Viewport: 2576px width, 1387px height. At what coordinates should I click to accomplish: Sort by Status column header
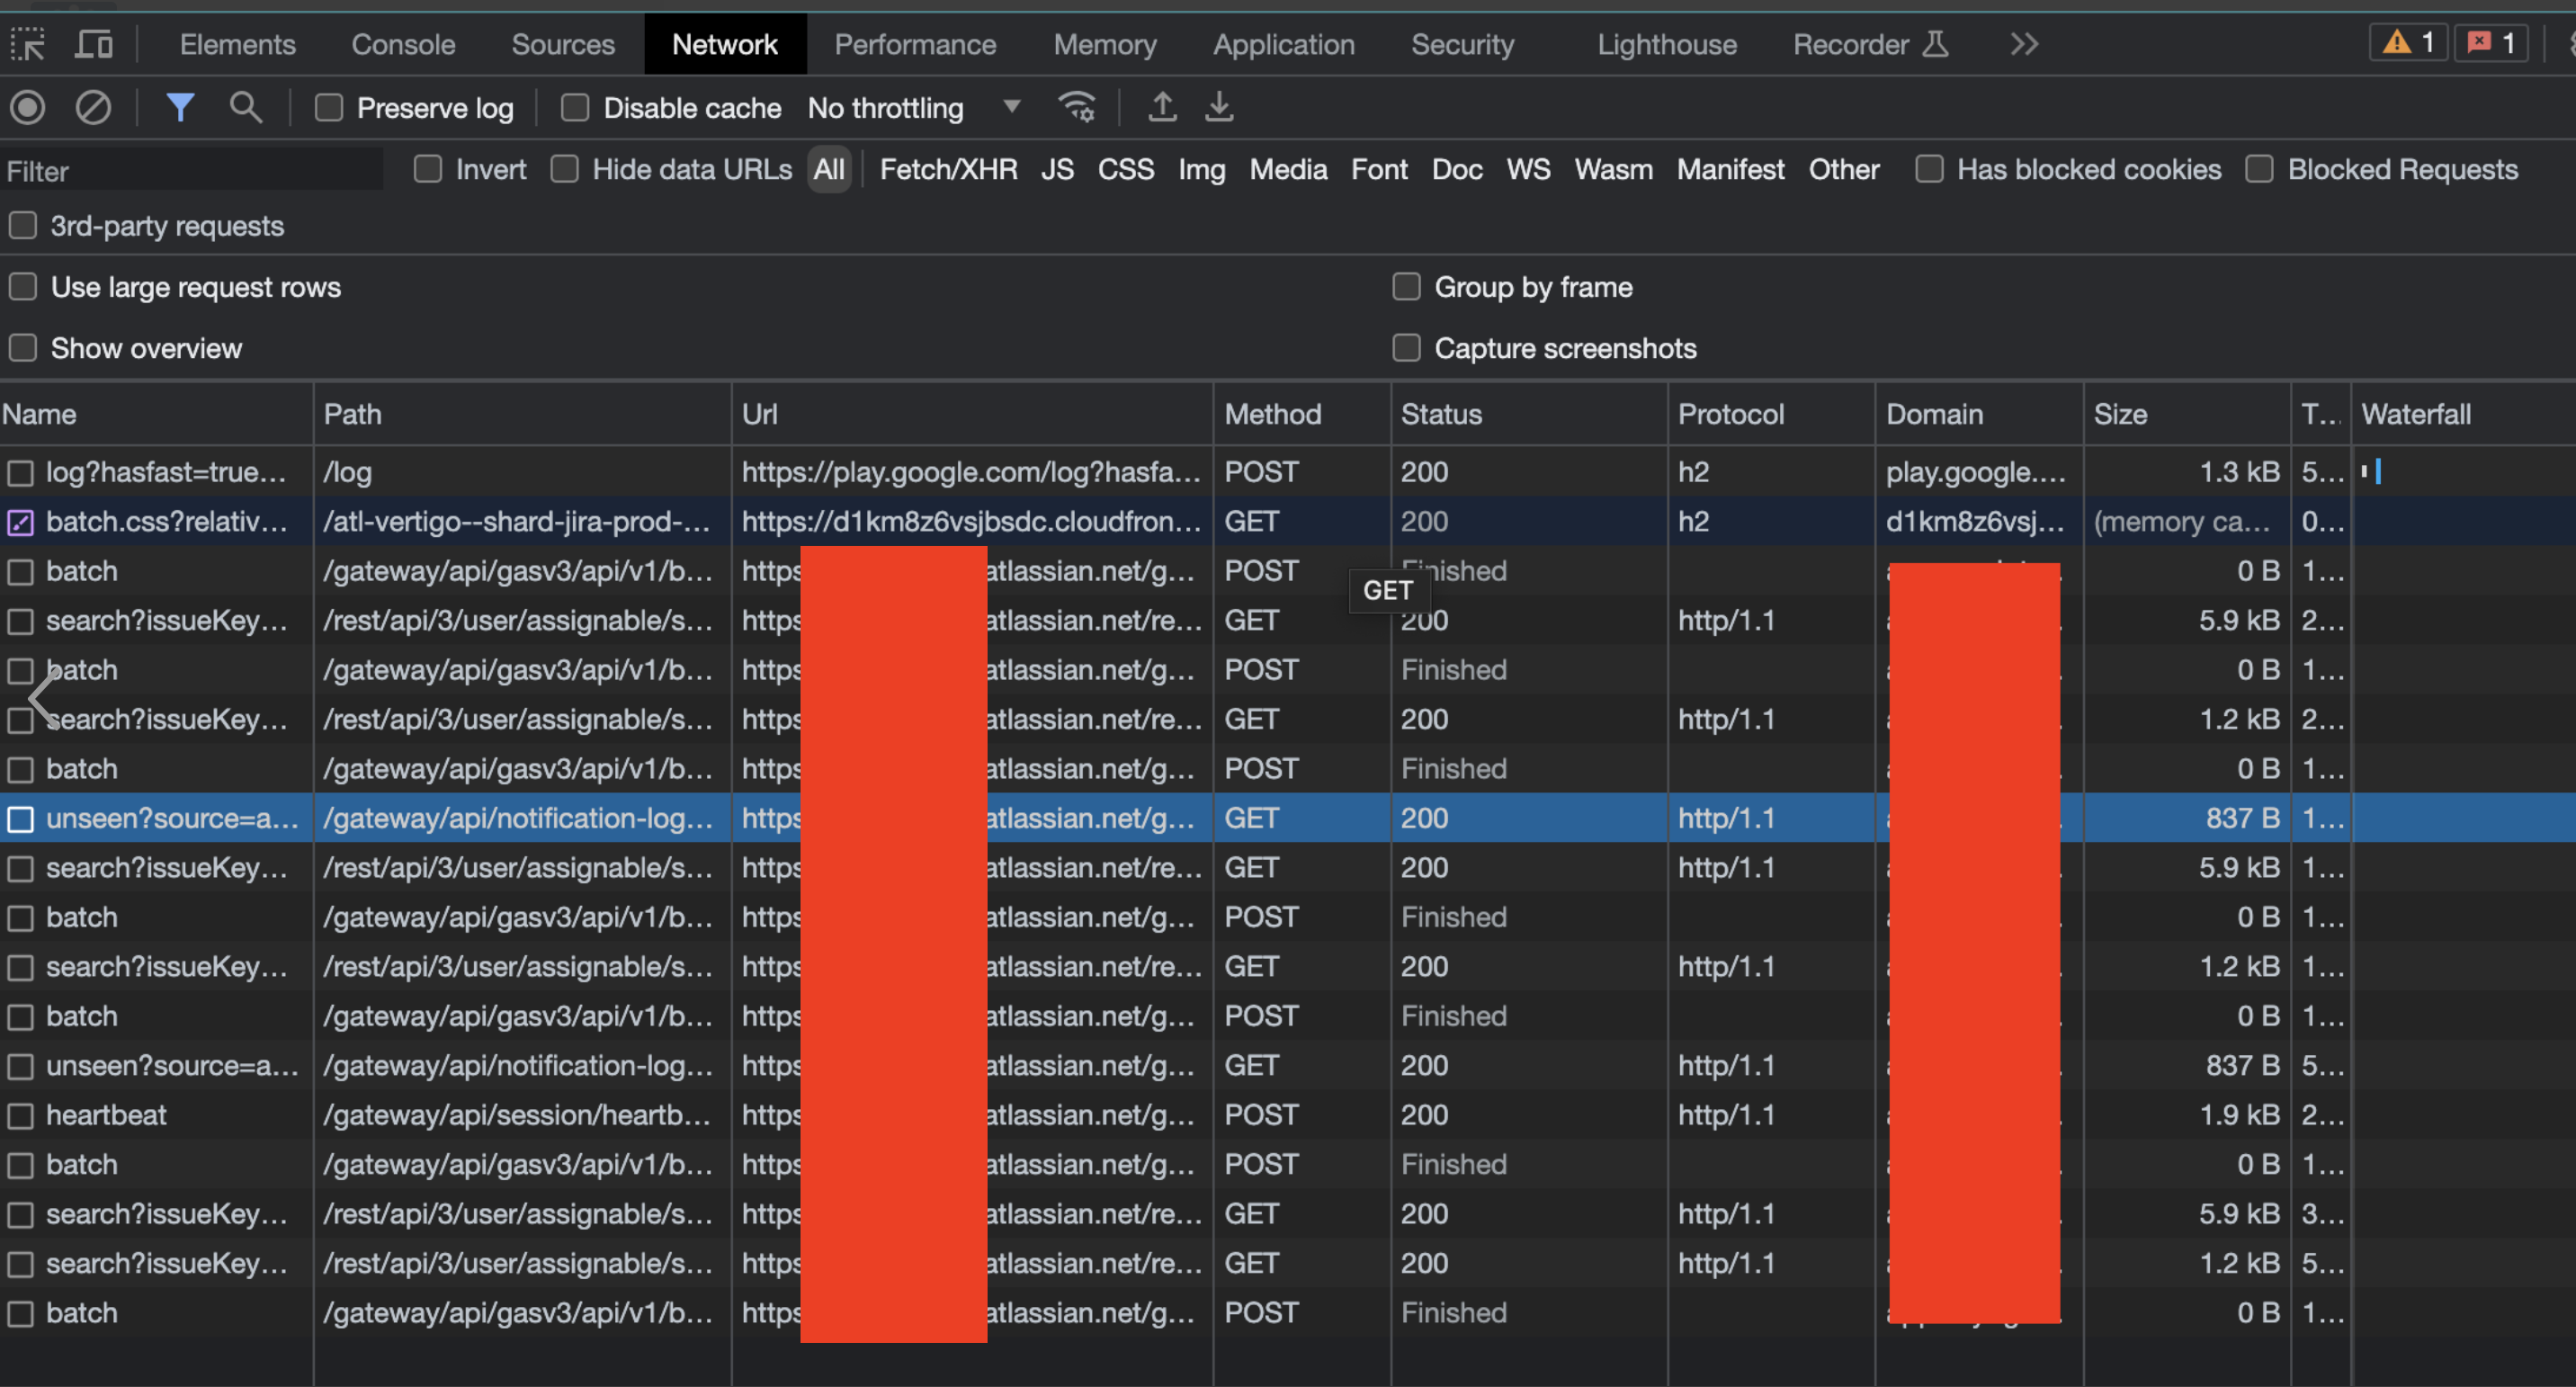pyautogui.click(x=1441, y=414)
